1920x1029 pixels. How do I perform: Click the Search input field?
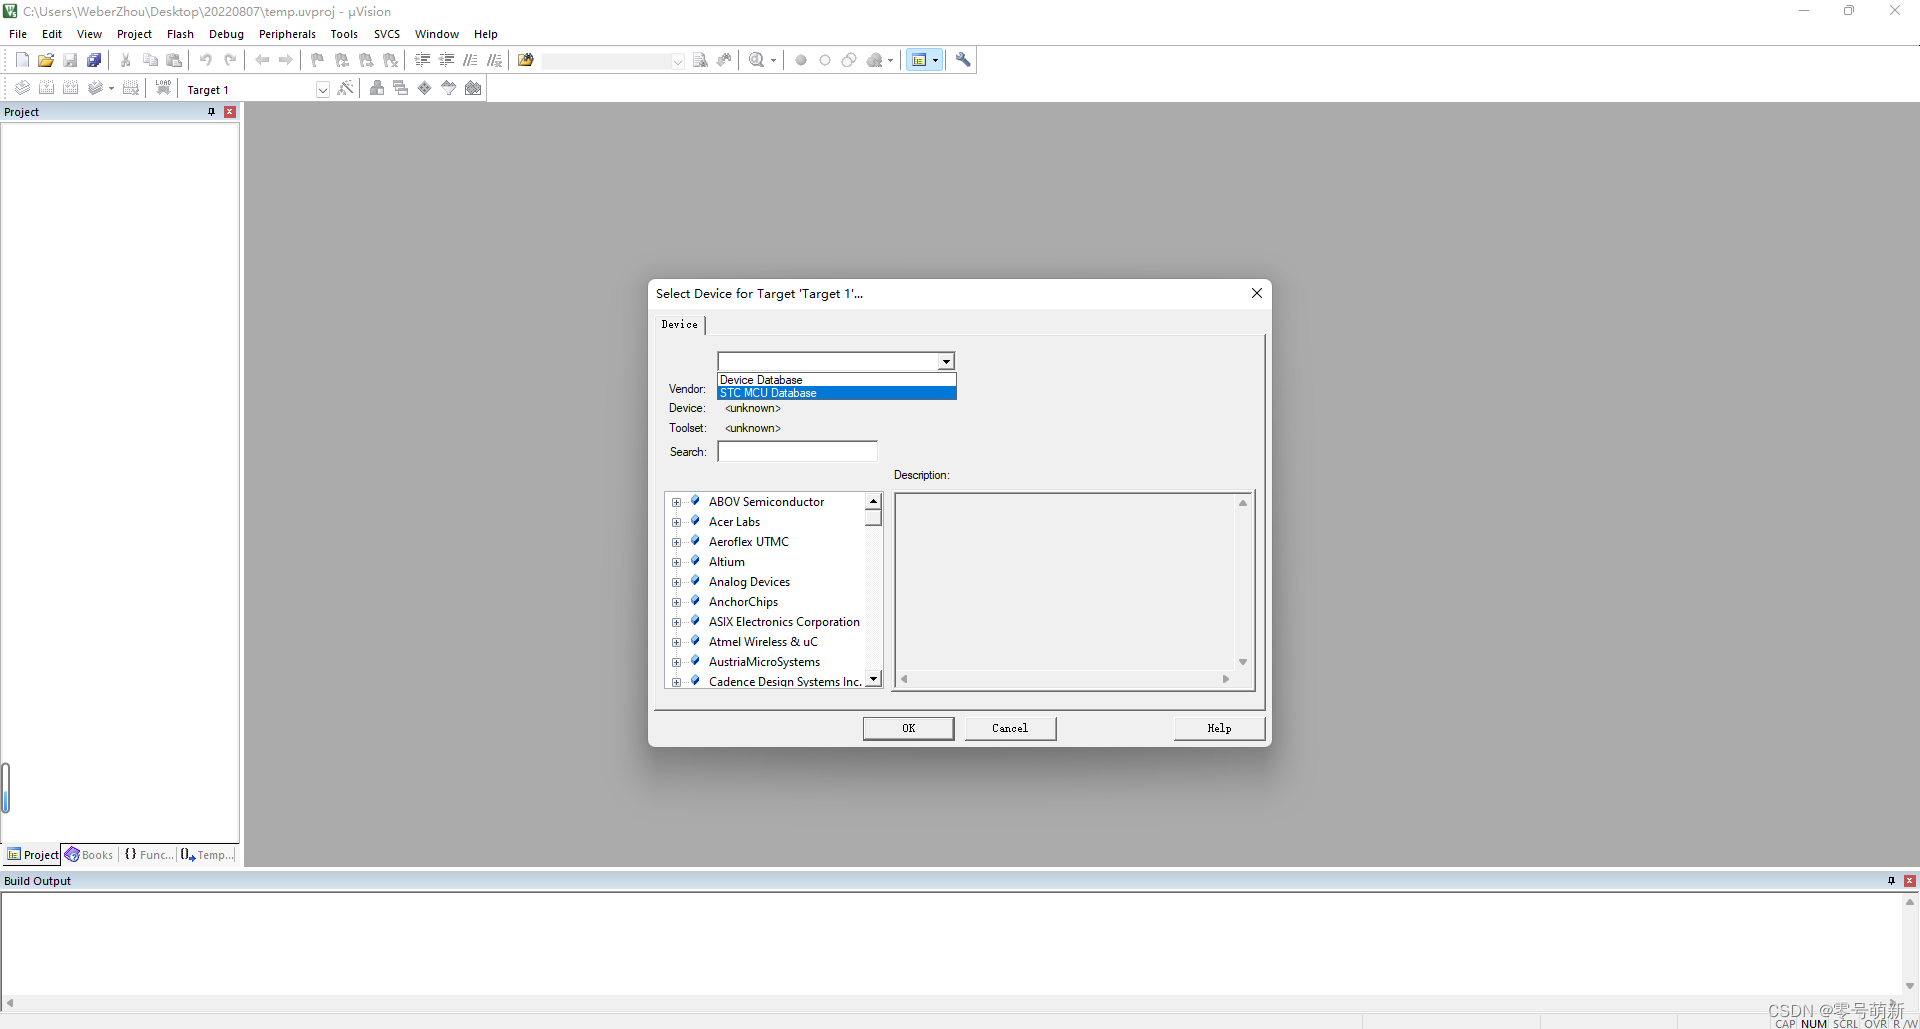tap(797, 452)
